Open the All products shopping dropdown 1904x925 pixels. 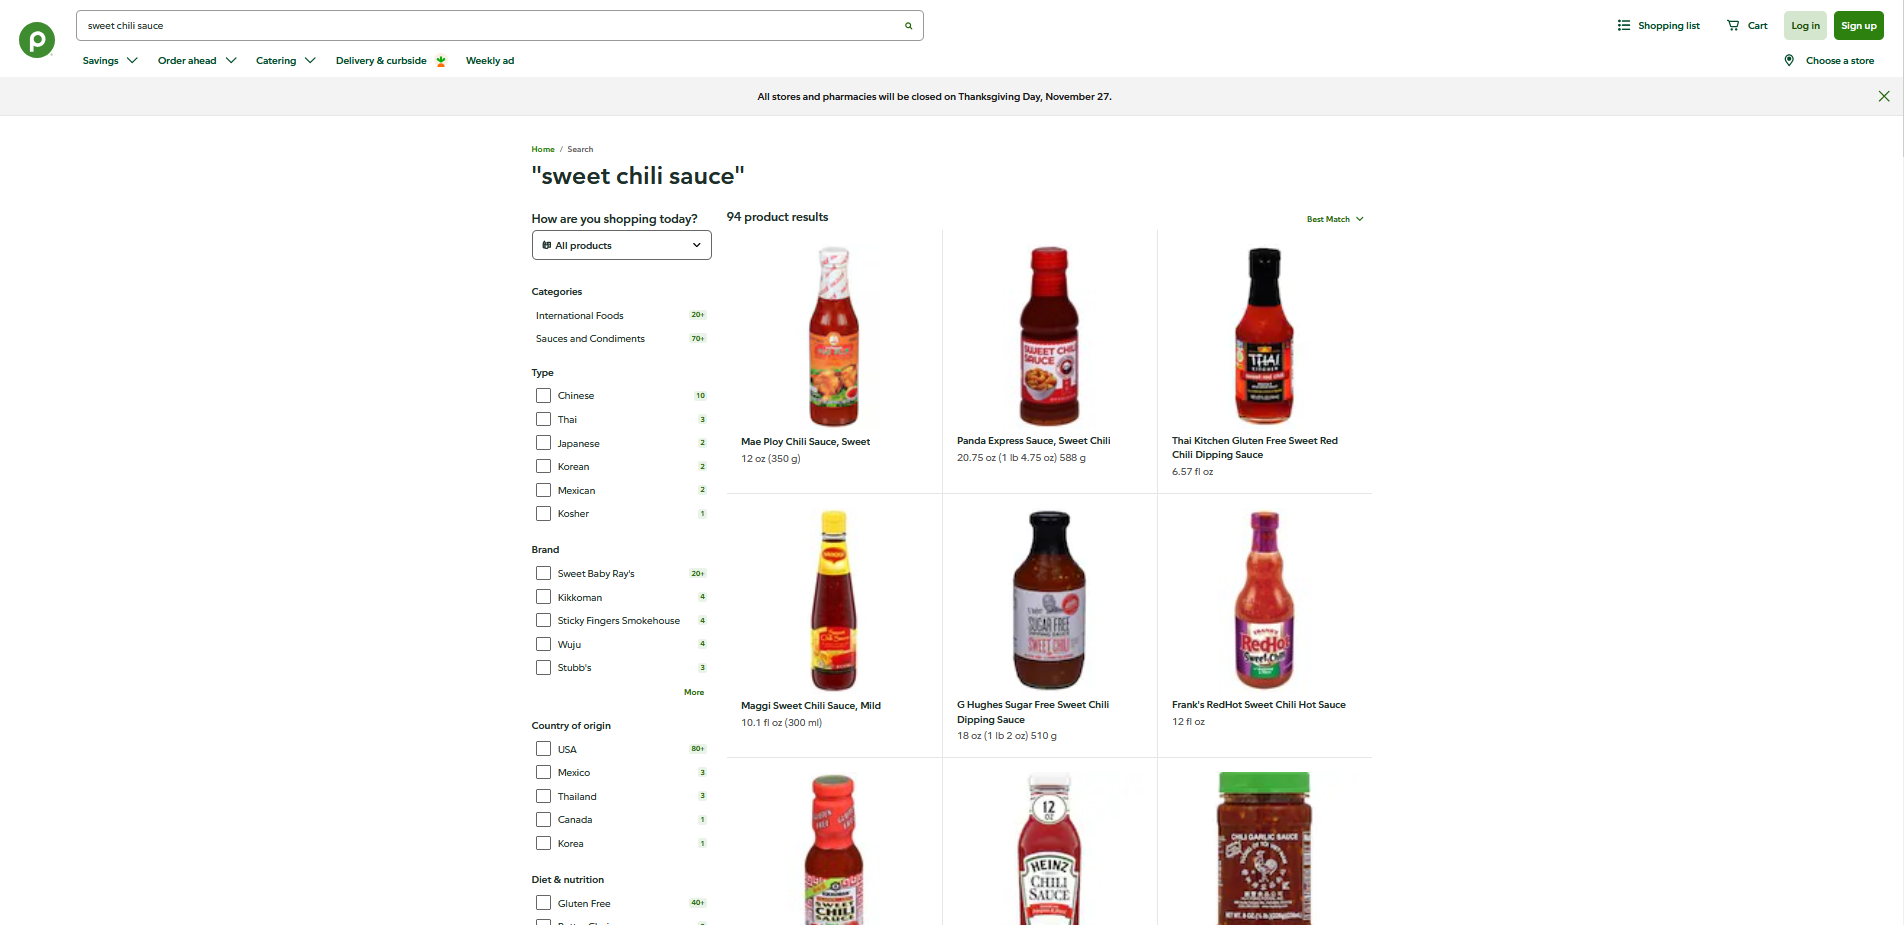(x=622, y=245)
